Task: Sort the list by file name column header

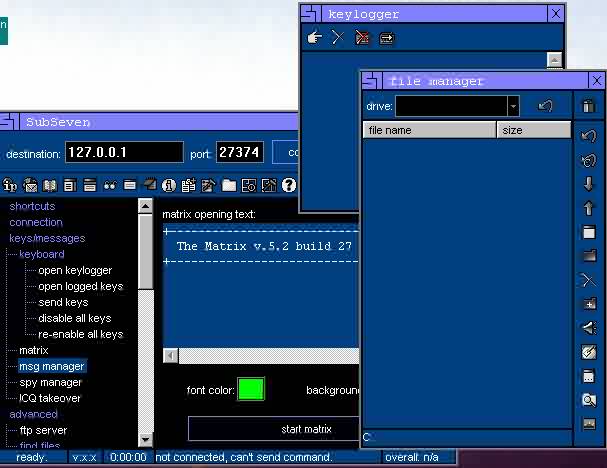Action: point(428,130)
